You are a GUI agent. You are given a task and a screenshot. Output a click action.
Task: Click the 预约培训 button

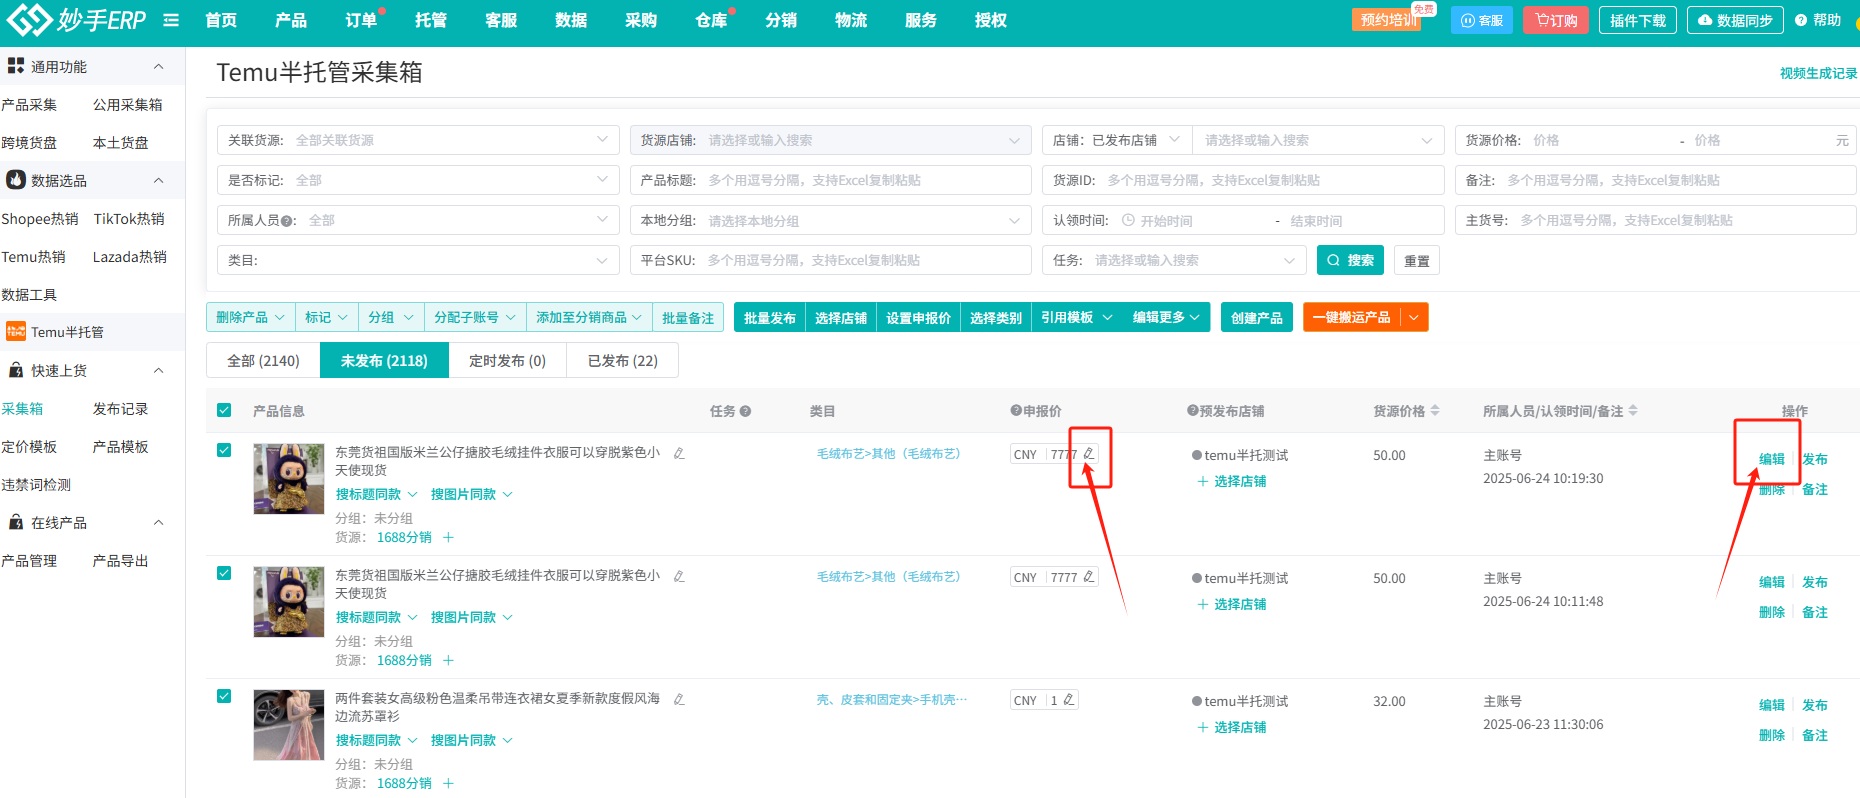tap(1389, 20)
